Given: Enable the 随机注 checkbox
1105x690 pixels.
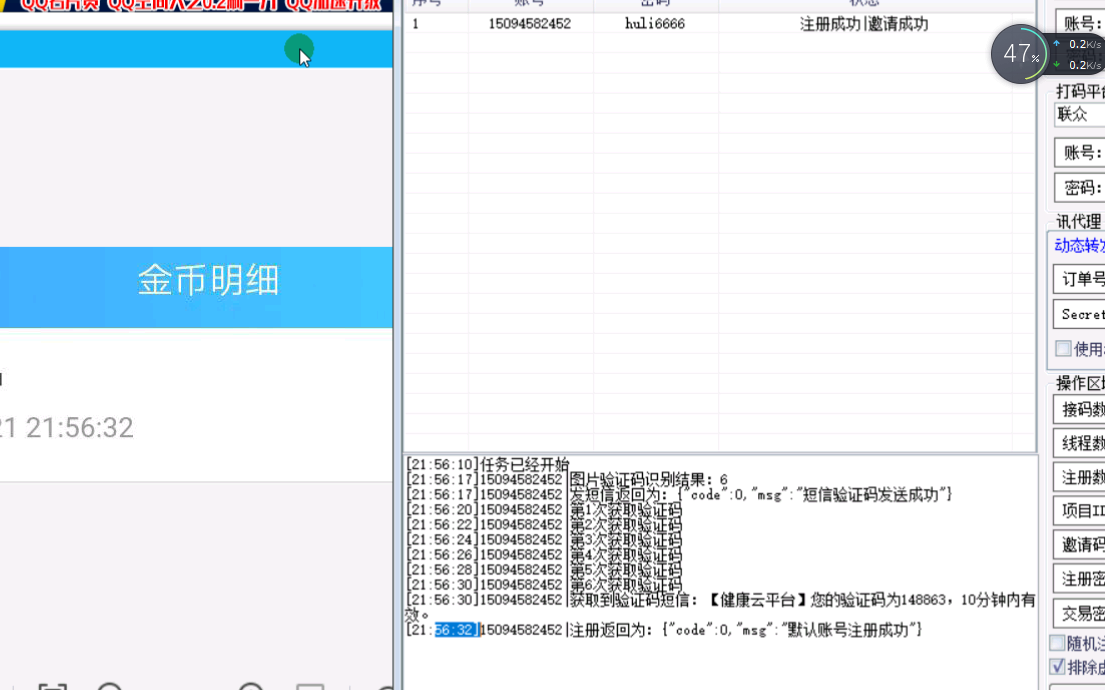Looking at the screenshot, I should (1057, 643).
